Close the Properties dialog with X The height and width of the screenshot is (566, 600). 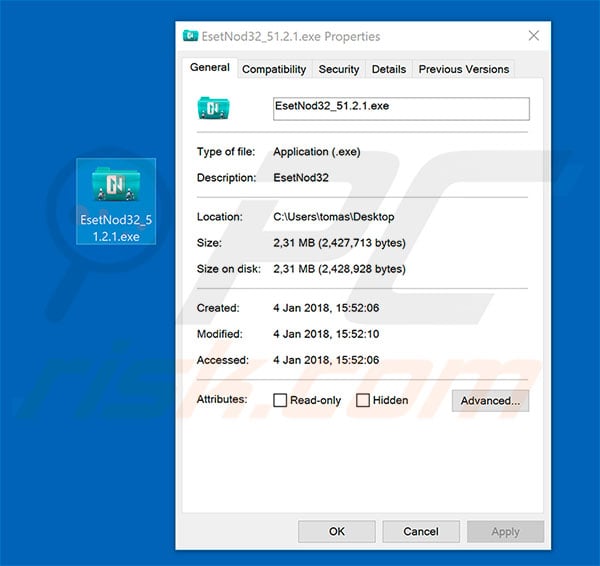tap(533, 36)
